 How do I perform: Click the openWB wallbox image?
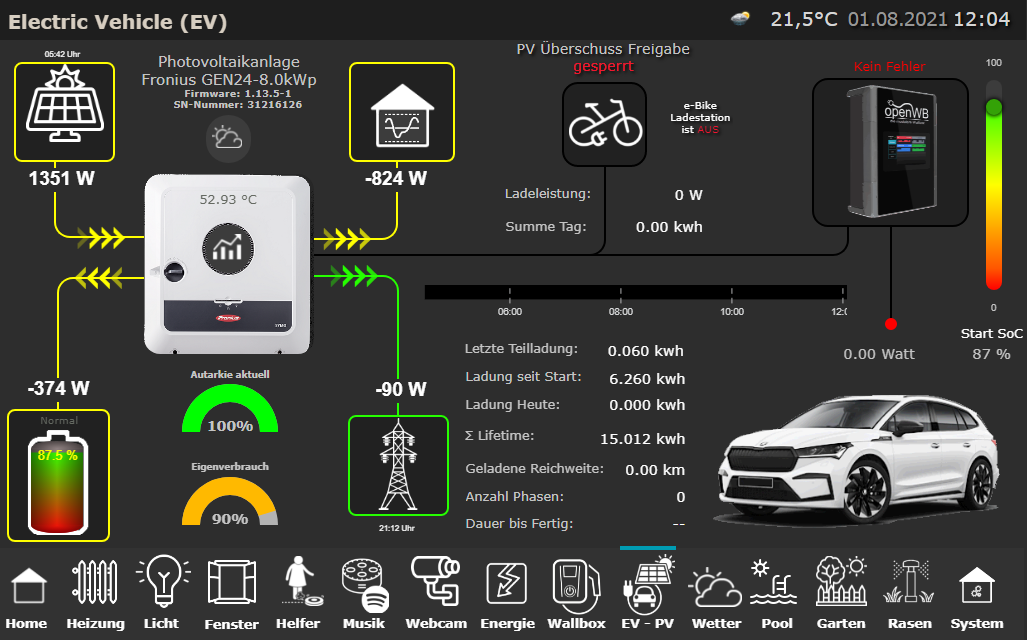point(890,152)
